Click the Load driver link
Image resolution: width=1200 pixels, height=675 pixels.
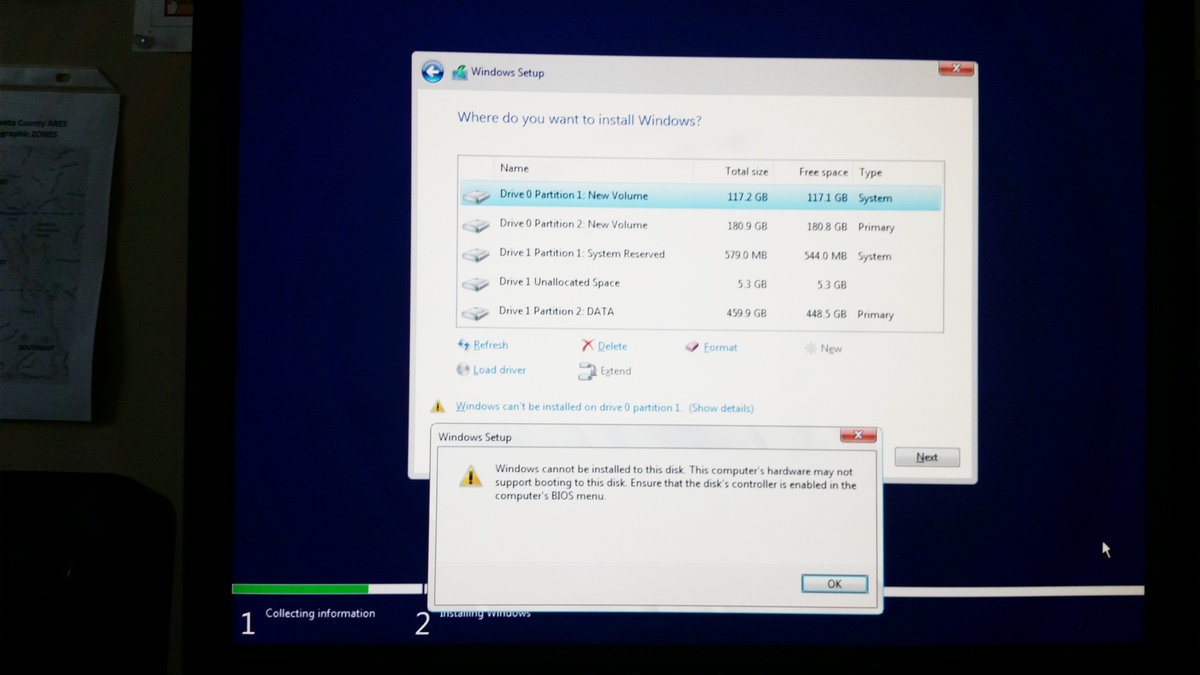[x=499, y=370]
